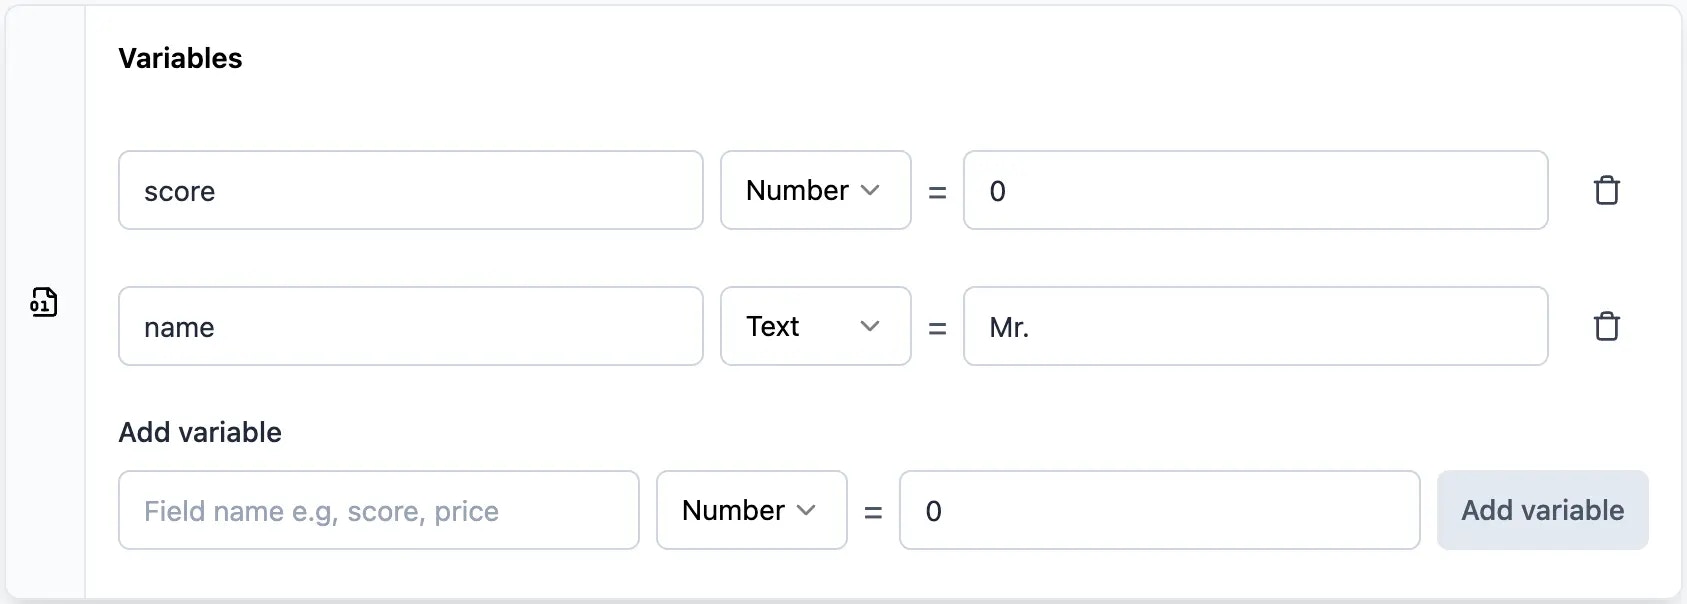This screenshot has height=604, width=1687.
Task: Click the chevron beside Text in name row
Action: (871, 326)
